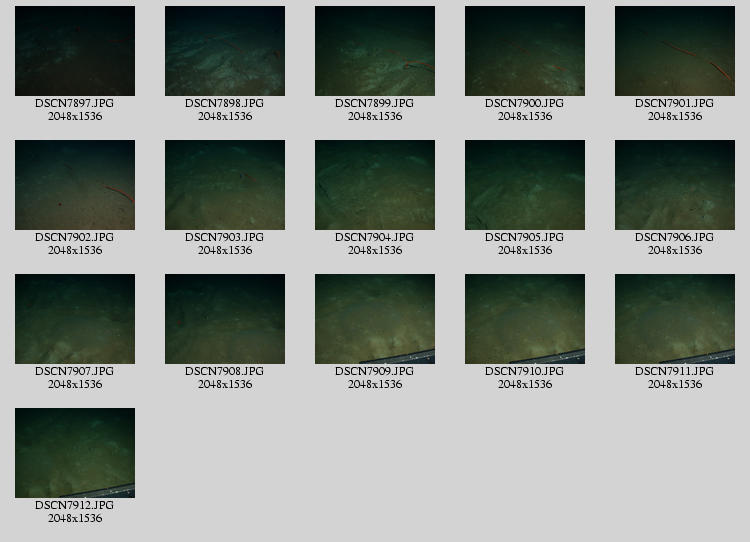Select the file name DSCN7906.JPG
The height and width of the screenshot is (542, 750).
point(674,237)
